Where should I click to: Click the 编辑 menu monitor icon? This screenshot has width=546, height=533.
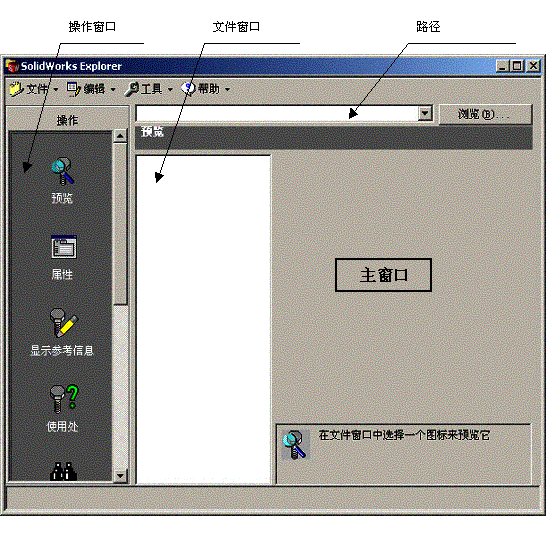[74, 89]
